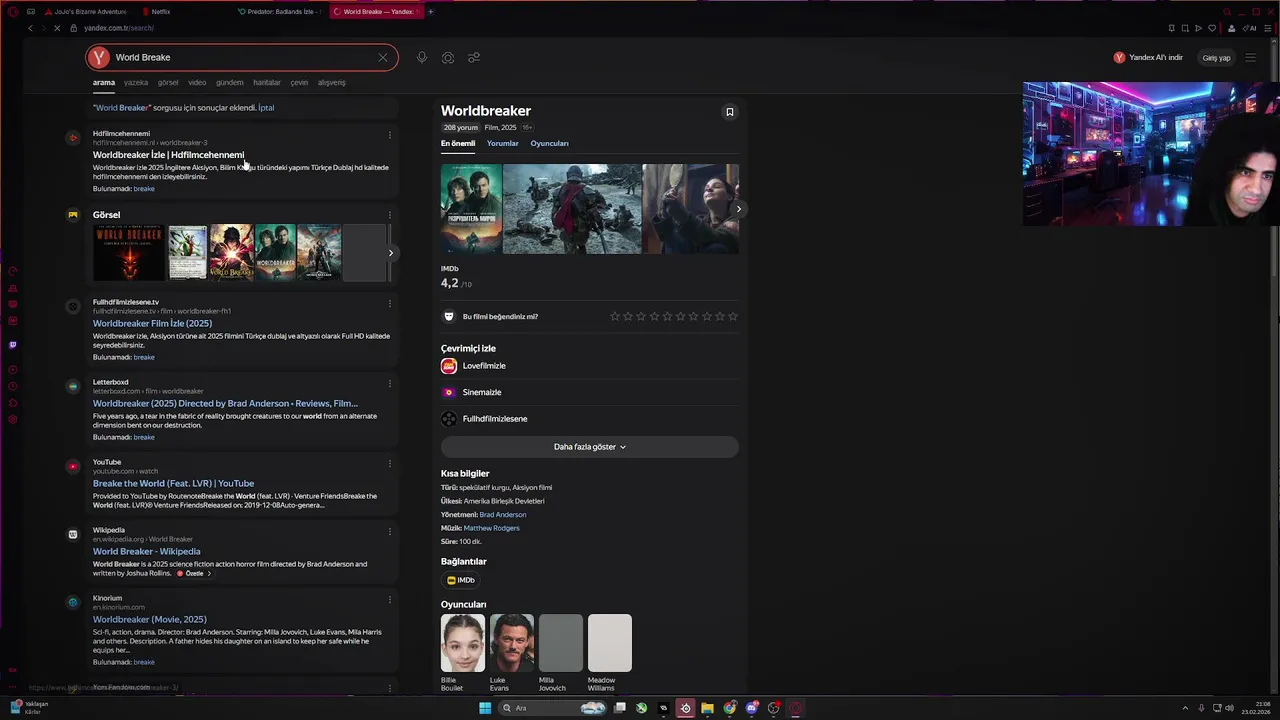
Task: Open Luke Evans cast thumbnail
Action: pyautogui.click(x=512, y=643)
